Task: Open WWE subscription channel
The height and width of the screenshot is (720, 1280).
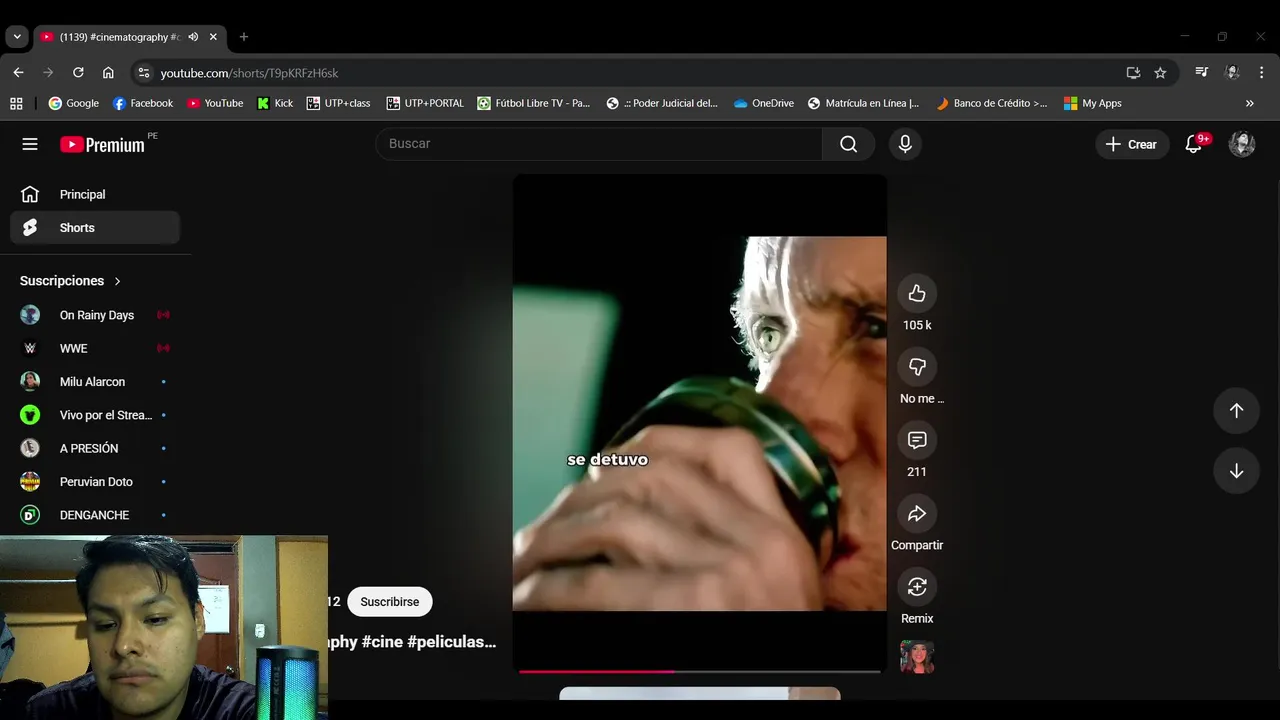Action: [95, 348]
